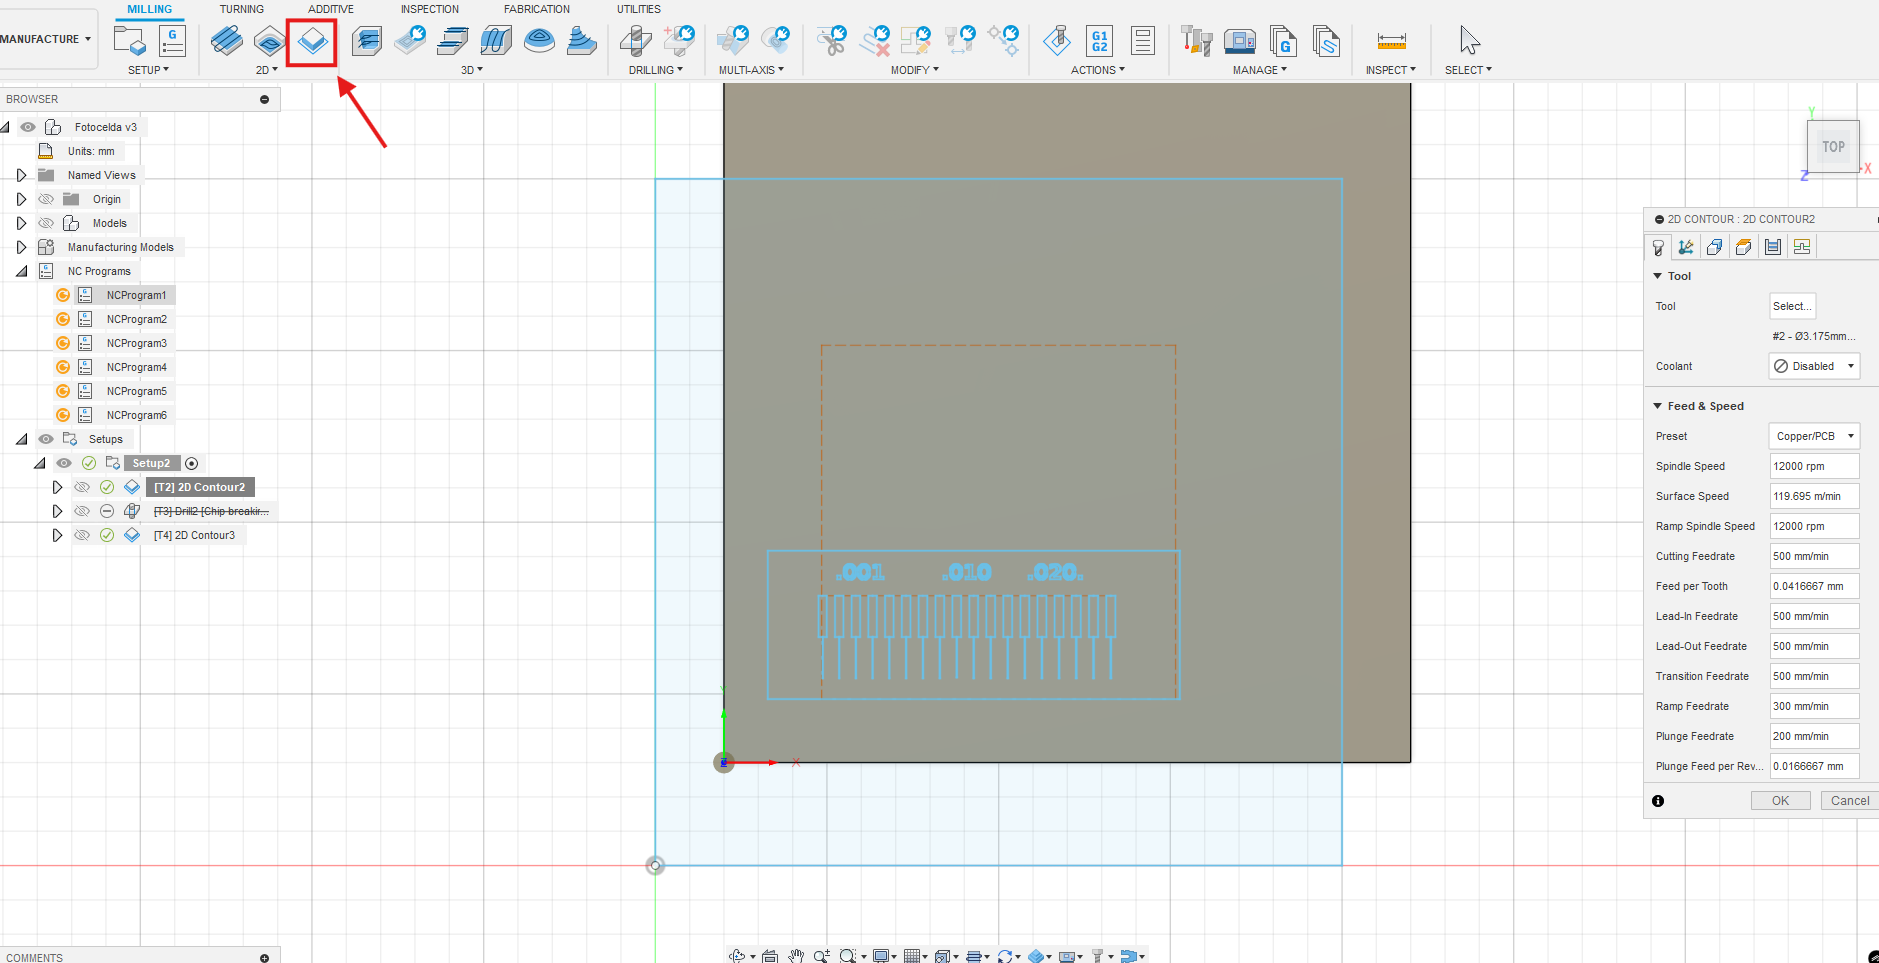Click the Post Process G1 G2 icon

1099,41
